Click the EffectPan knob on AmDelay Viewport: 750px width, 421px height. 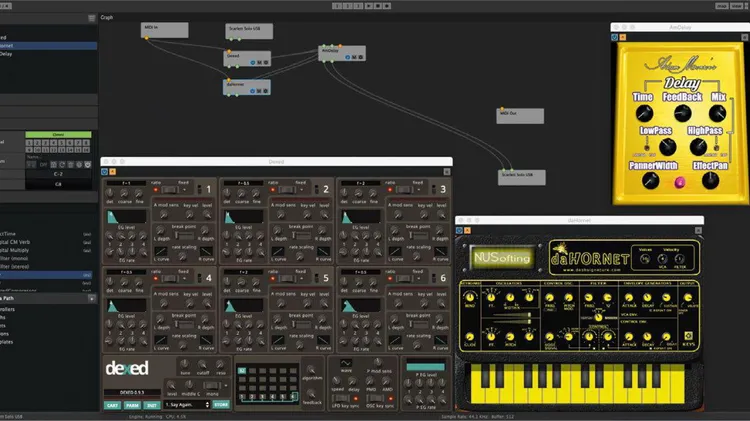pyautogui.click(x=710, y=181)
